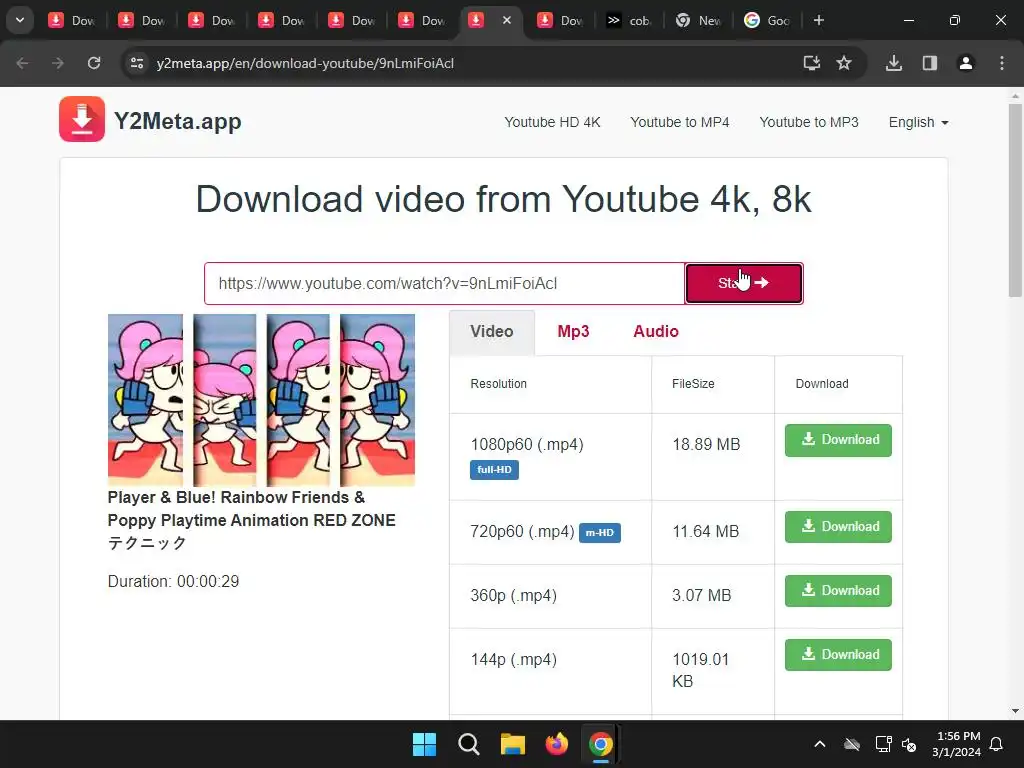Open Youtube to MP4 link
The height and width of the screenshot is (768, 1024).
679,122
